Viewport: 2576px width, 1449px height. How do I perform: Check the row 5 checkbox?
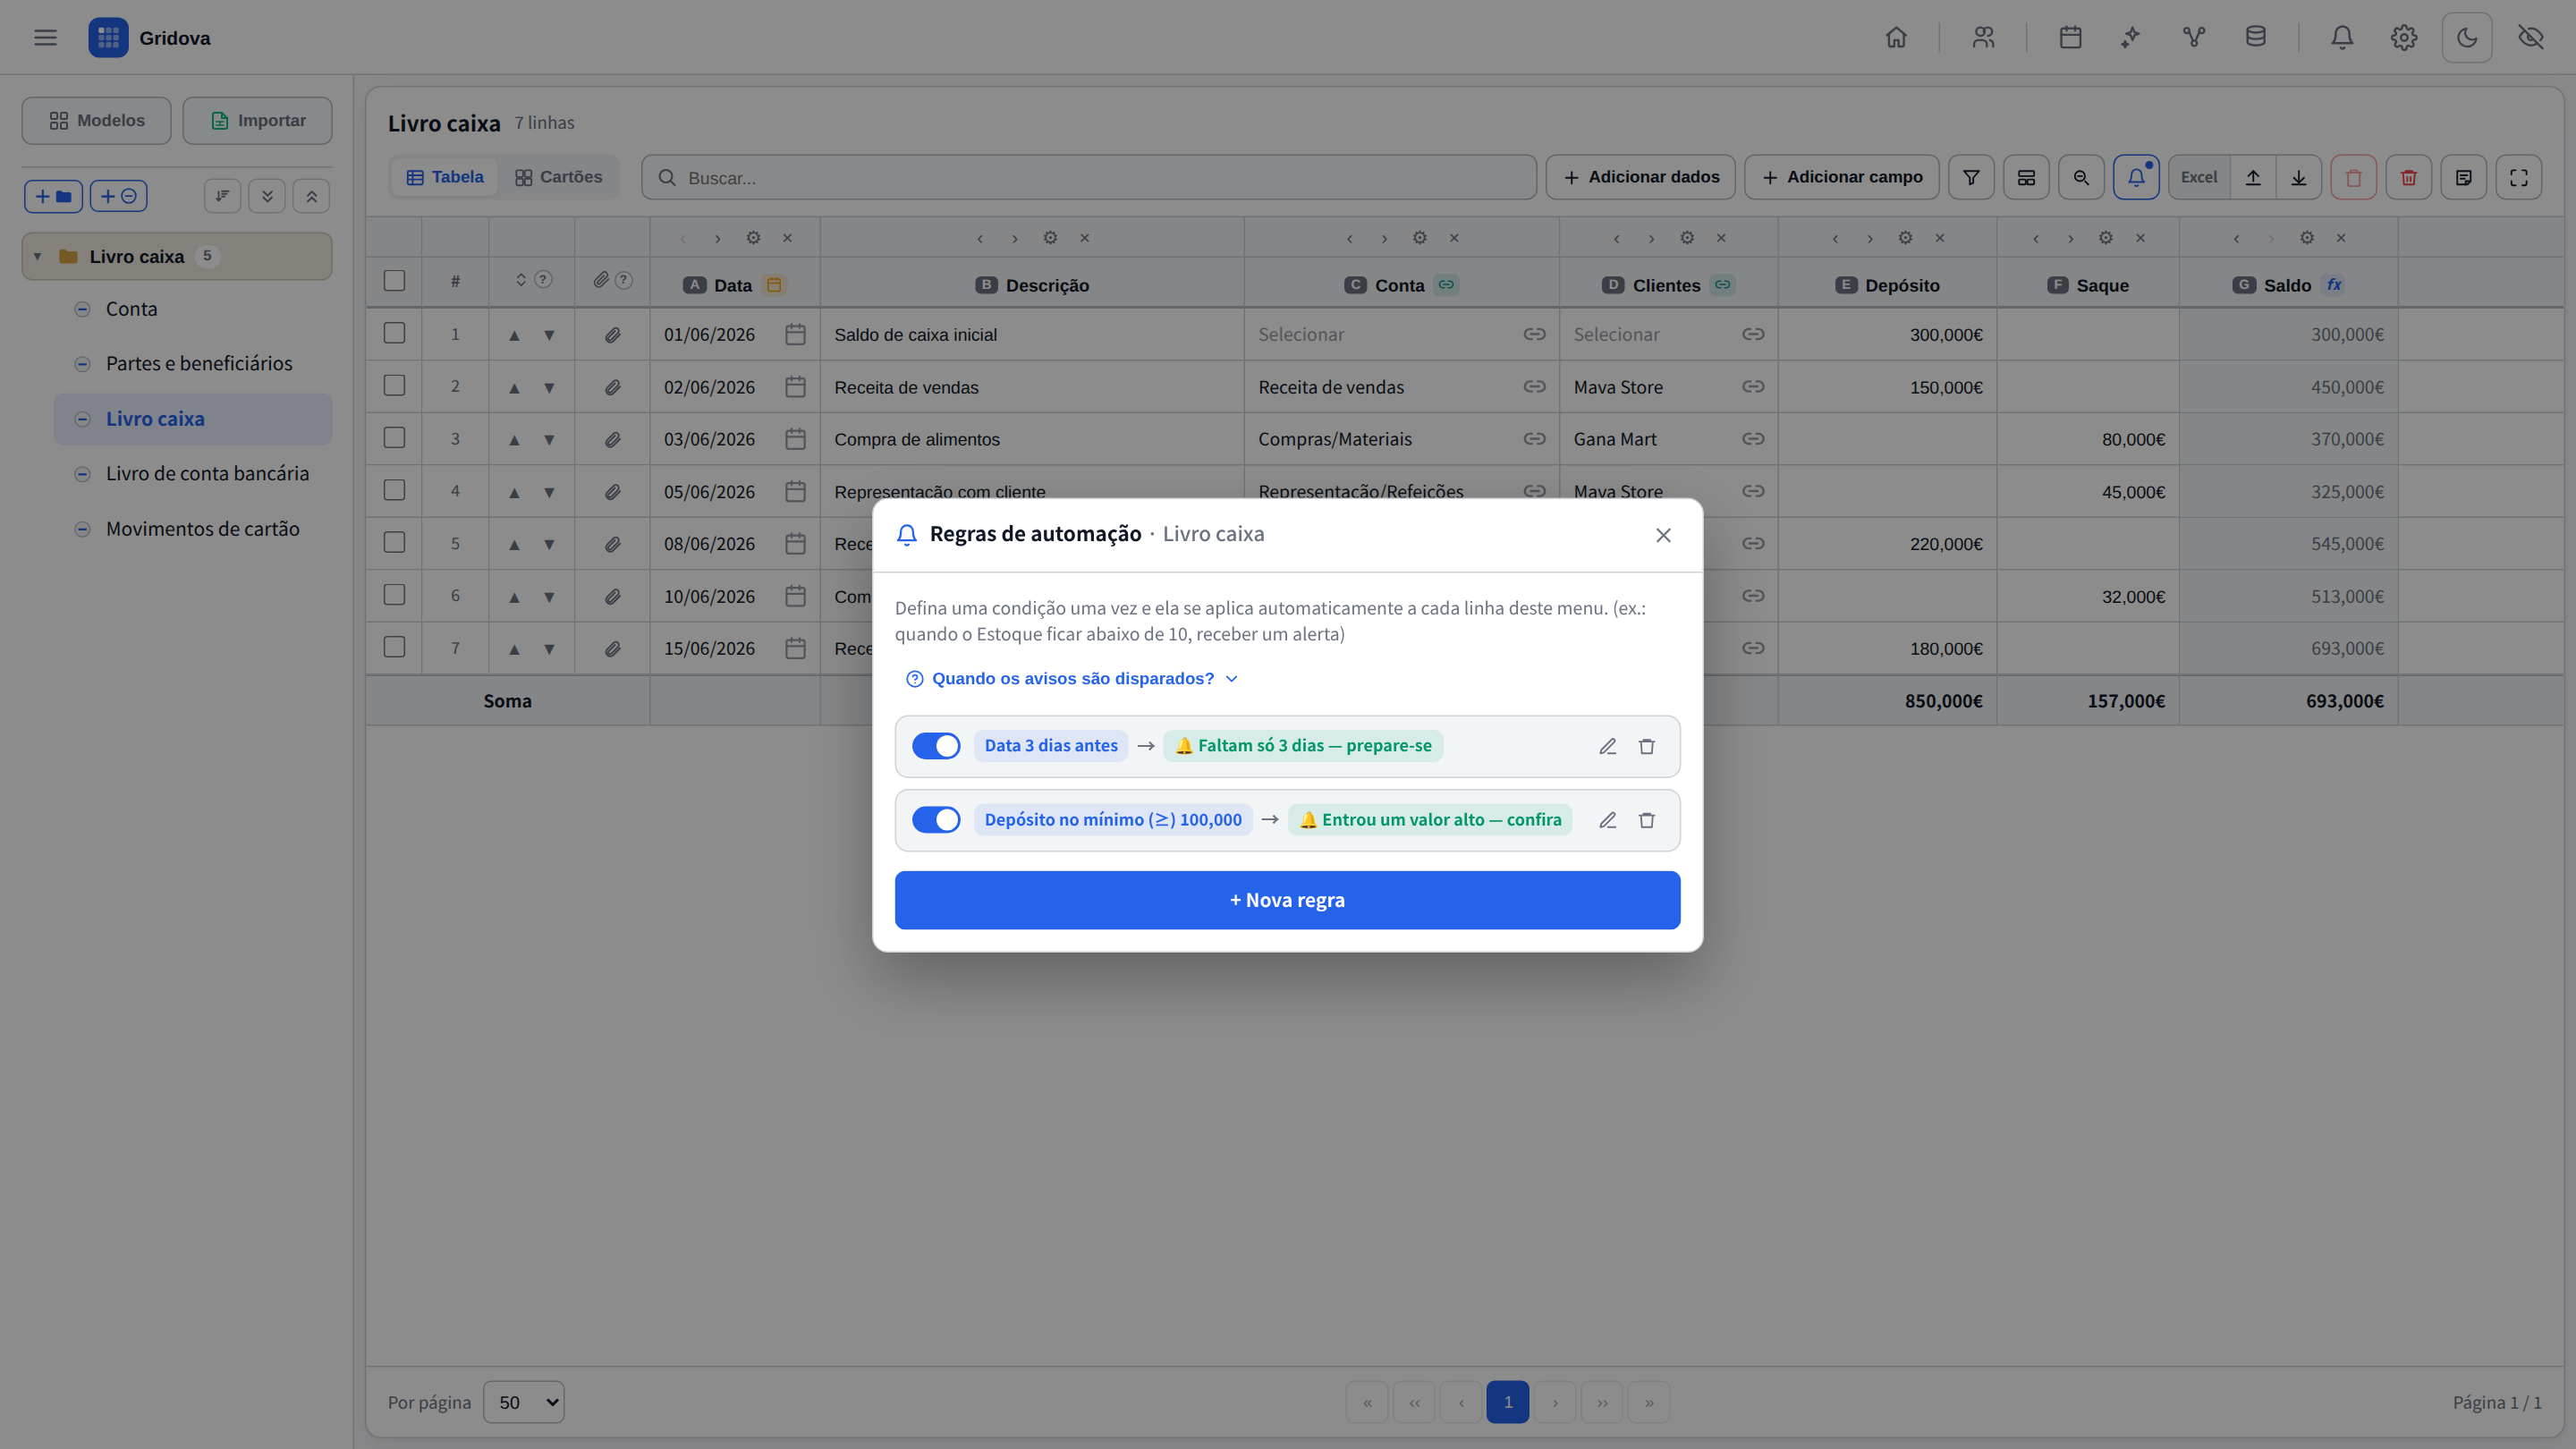click(x=394, y=542)
